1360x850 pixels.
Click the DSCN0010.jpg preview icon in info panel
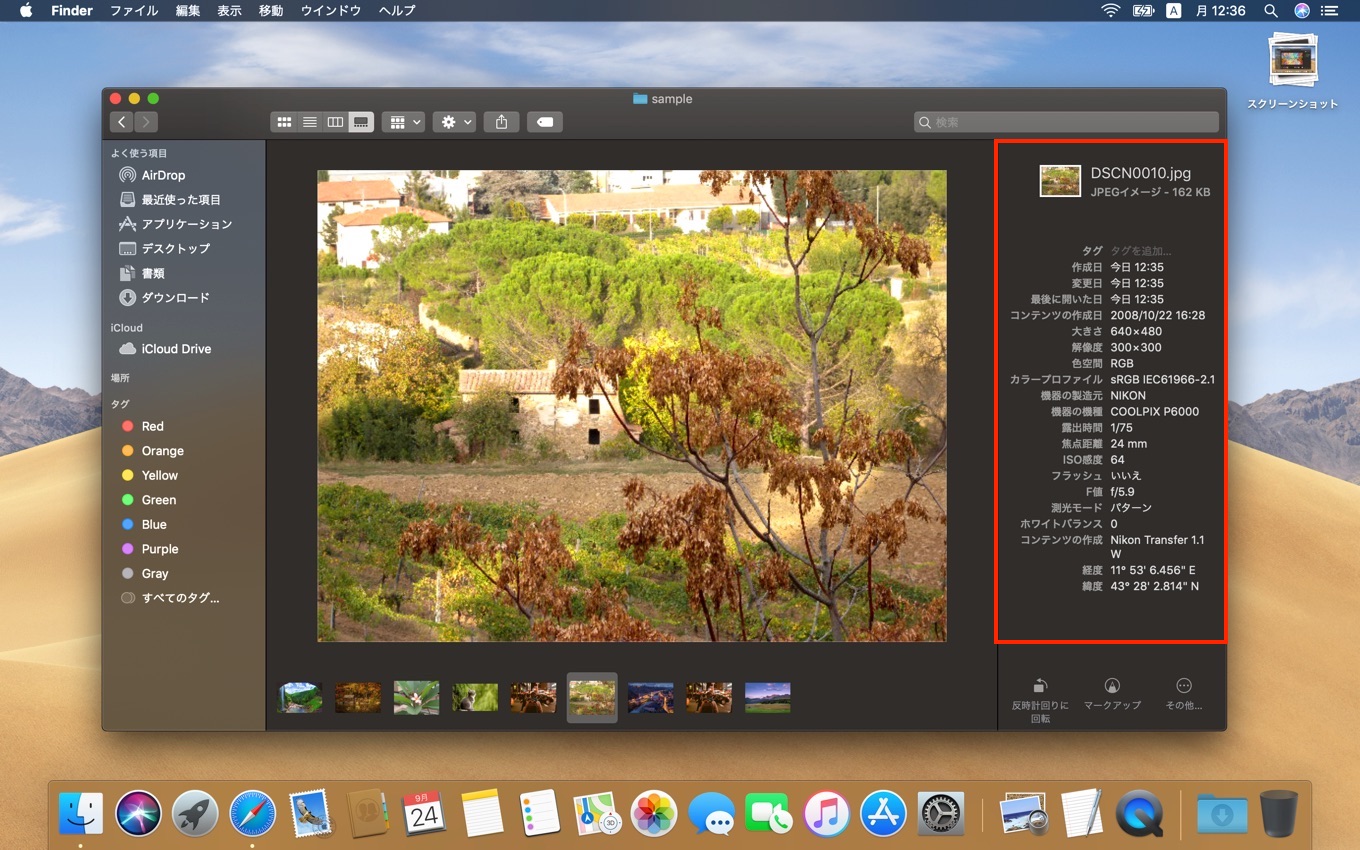(x=1060, y=181)
